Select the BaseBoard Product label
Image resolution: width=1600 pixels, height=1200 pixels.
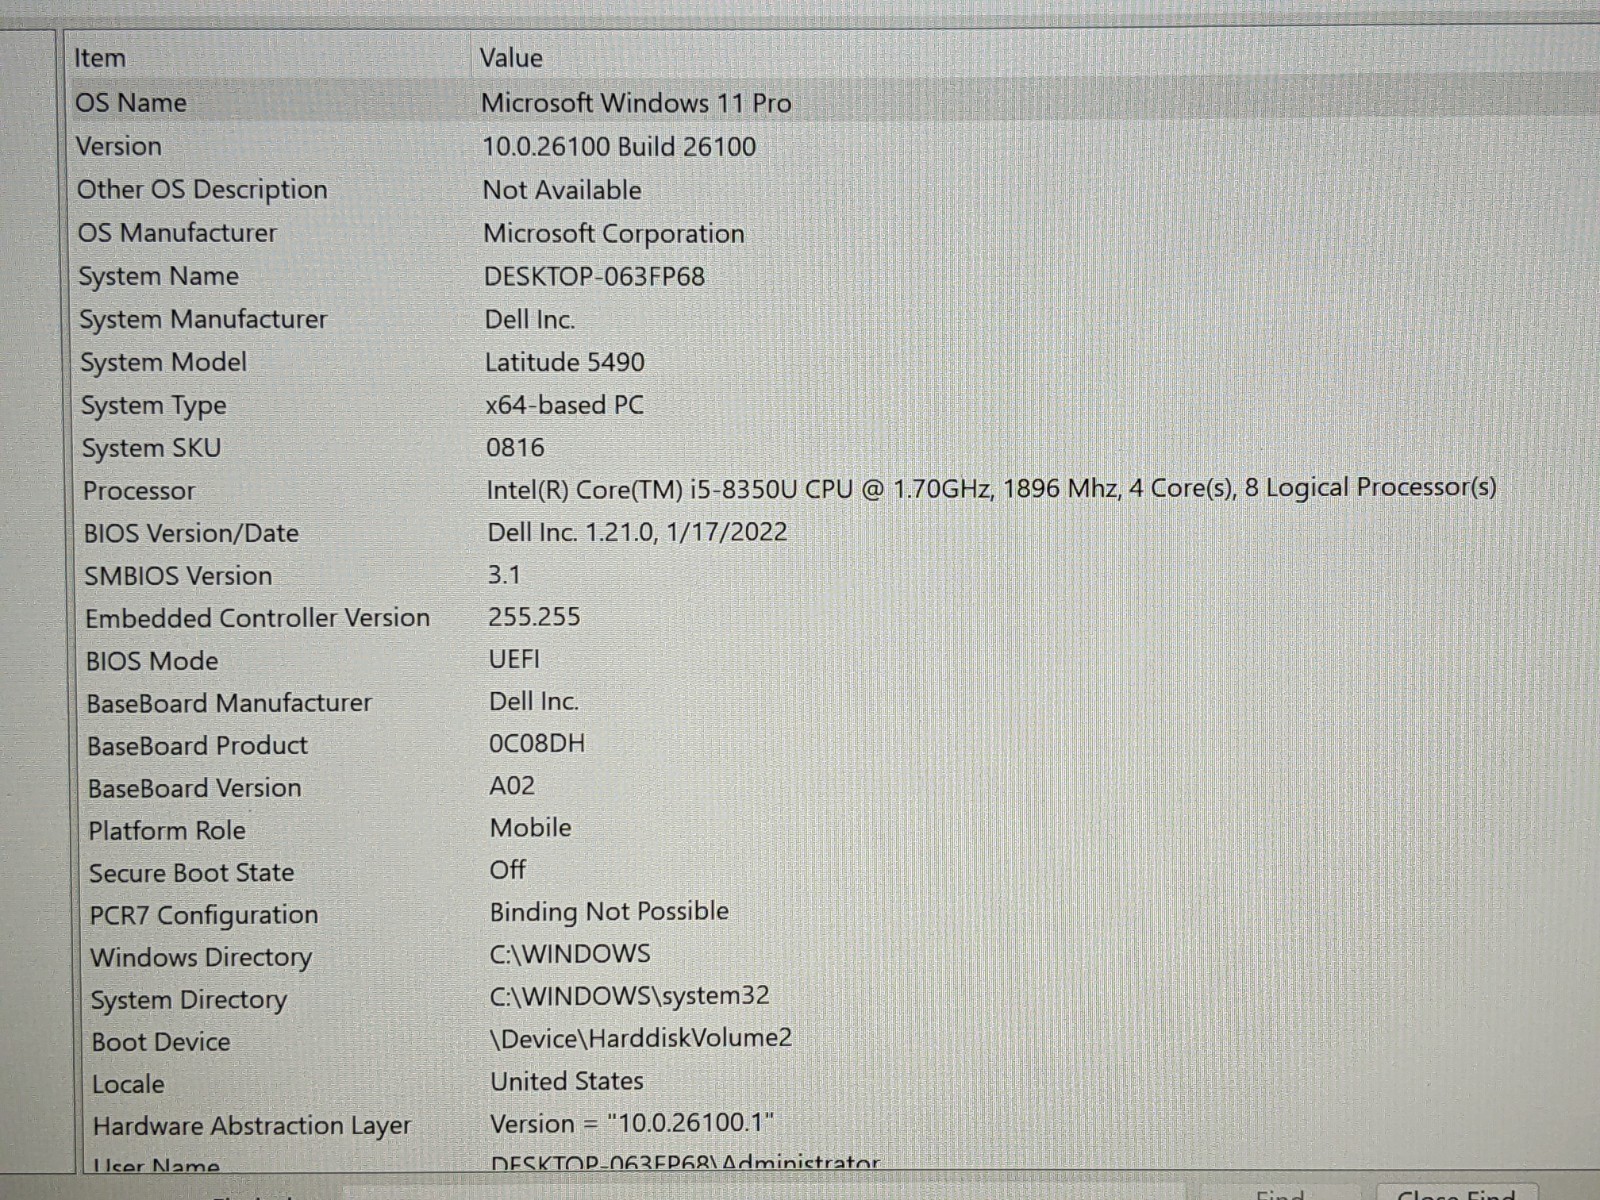[198, 746]
